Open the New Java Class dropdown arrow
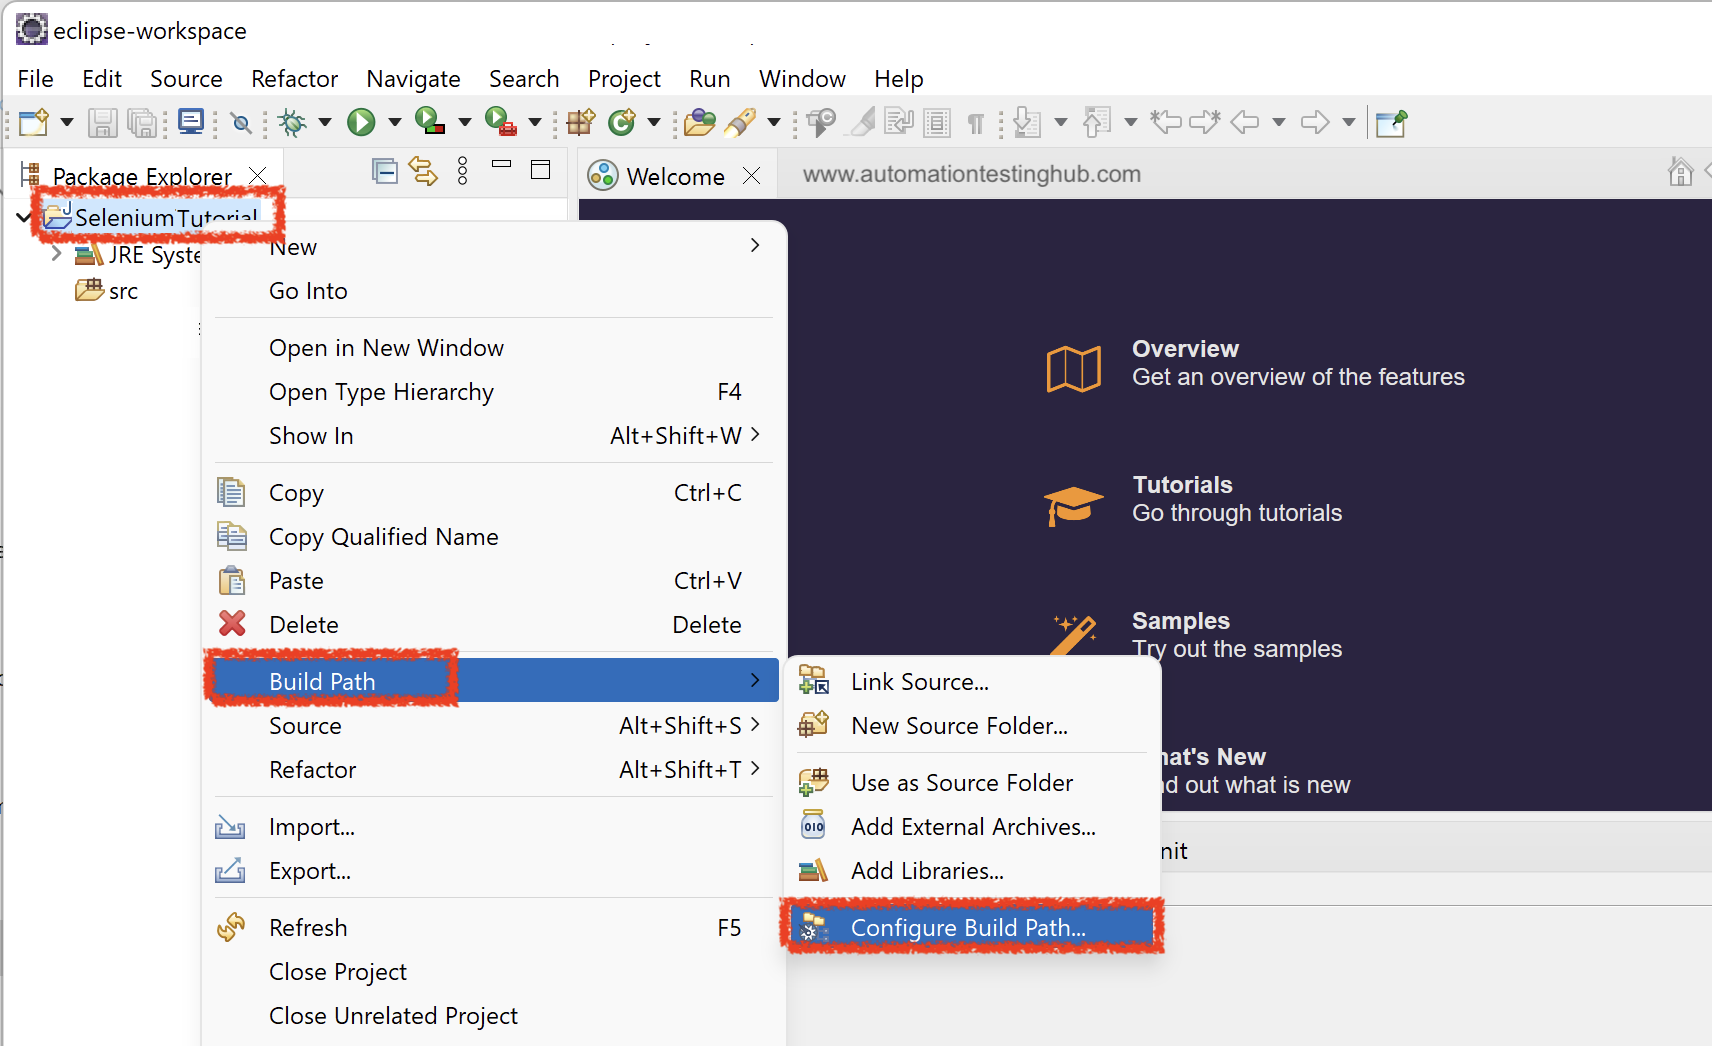1712x1046 pixels. point(654,123)
